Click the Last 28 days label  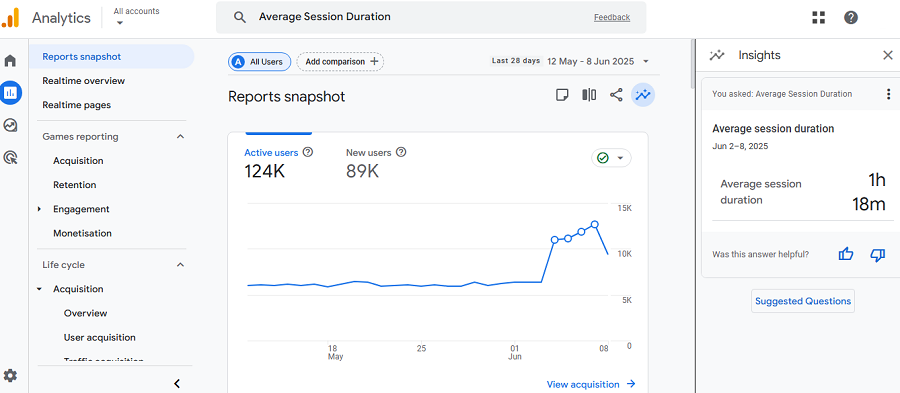(516, 61)
